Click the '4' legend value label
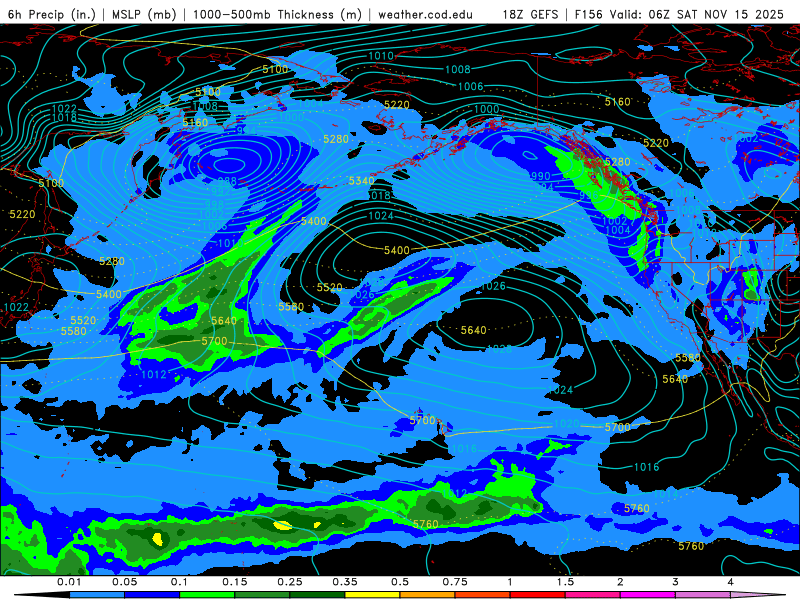 [731, 582]
